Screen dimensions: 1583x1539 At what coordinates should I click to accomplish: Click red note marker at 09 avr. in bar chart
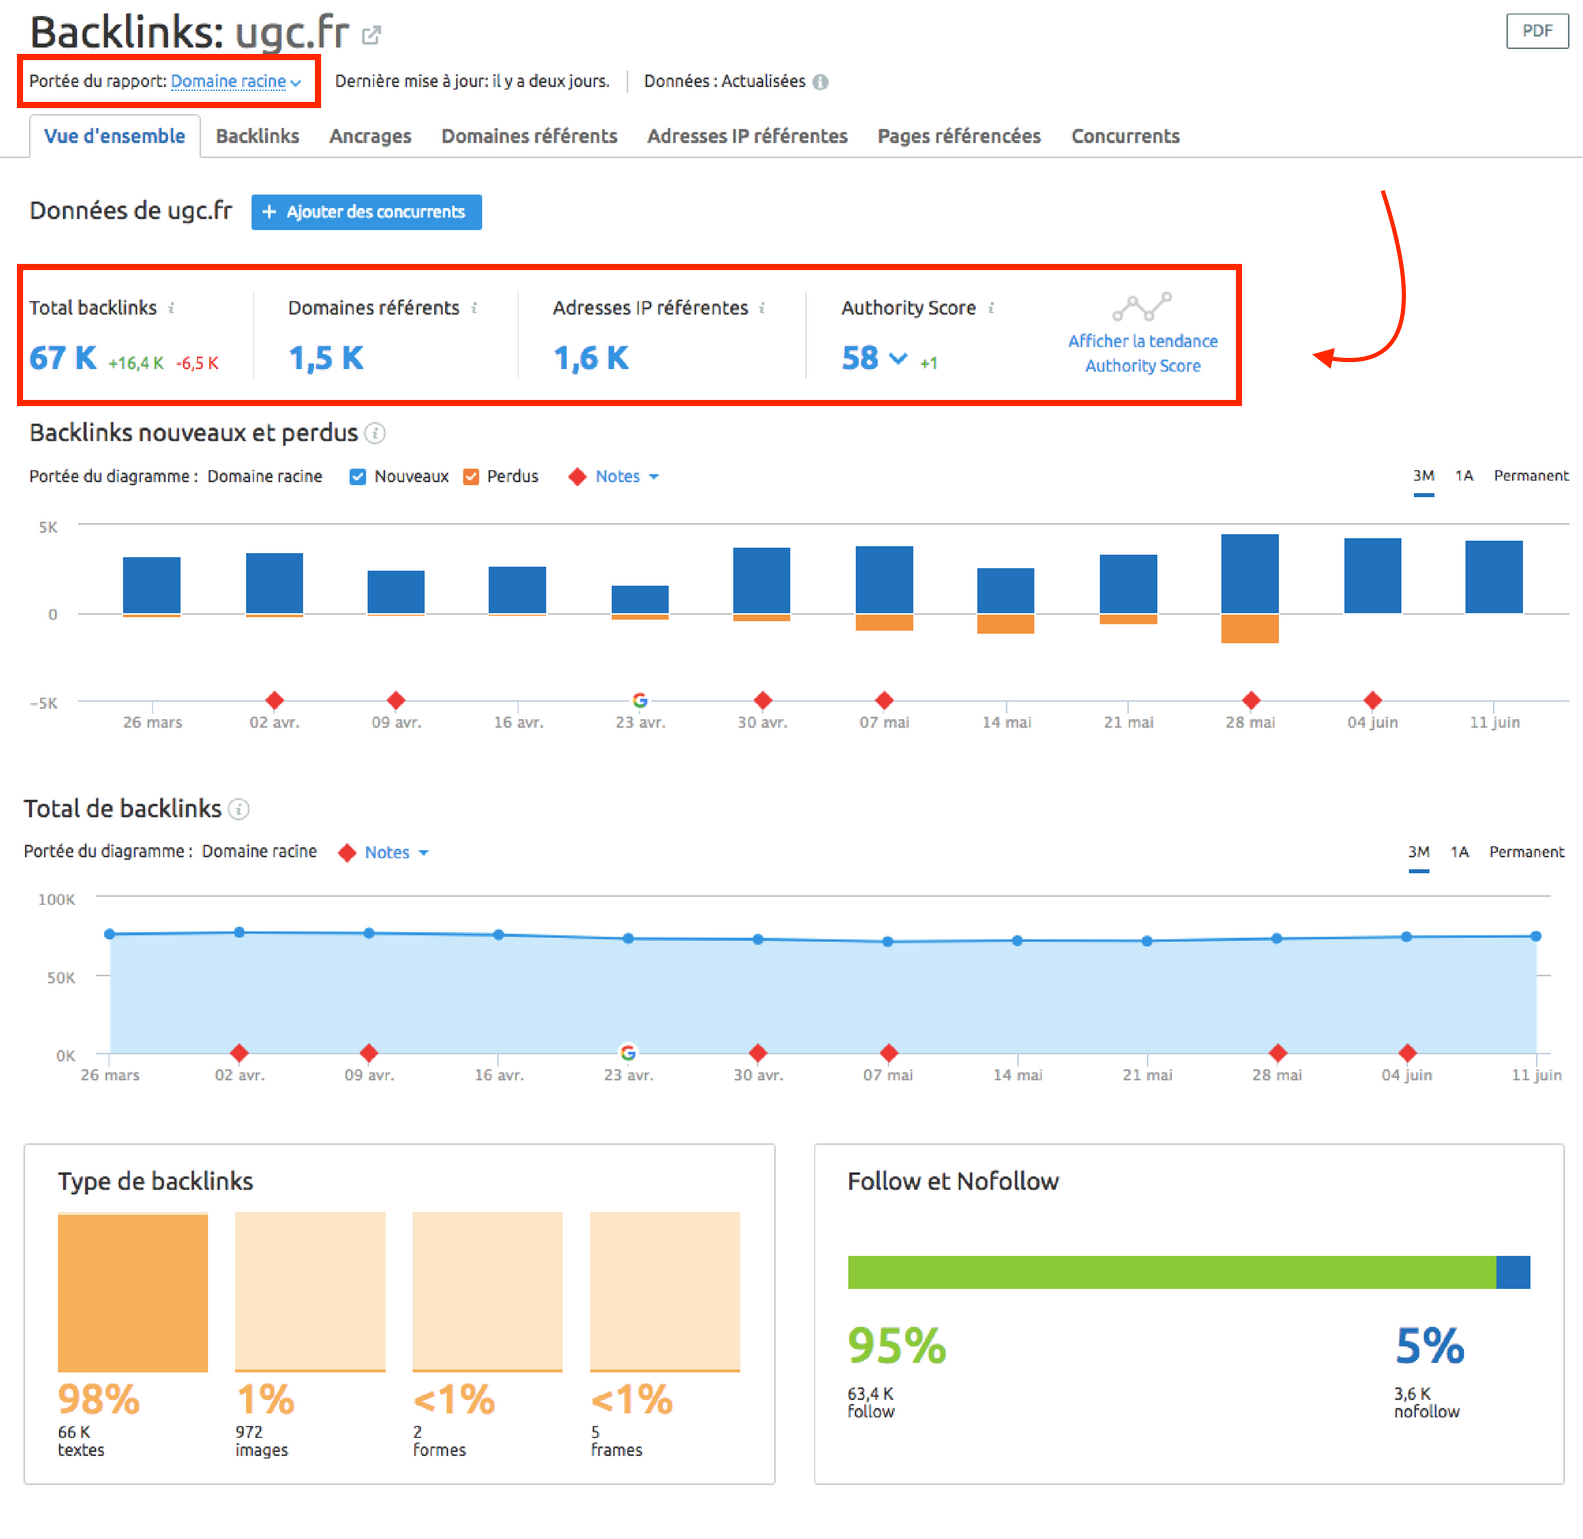396,700
